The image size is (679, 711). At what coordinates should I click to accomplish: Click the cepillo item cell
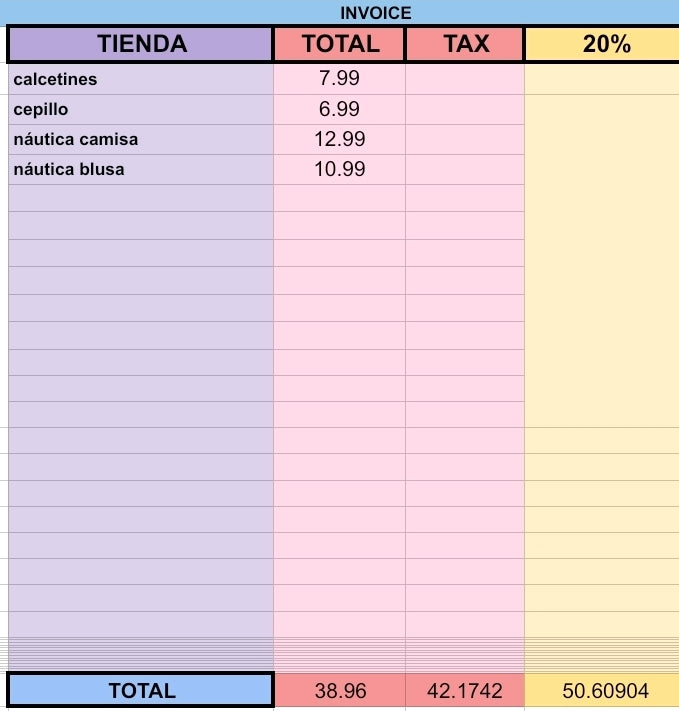[141, 110]
